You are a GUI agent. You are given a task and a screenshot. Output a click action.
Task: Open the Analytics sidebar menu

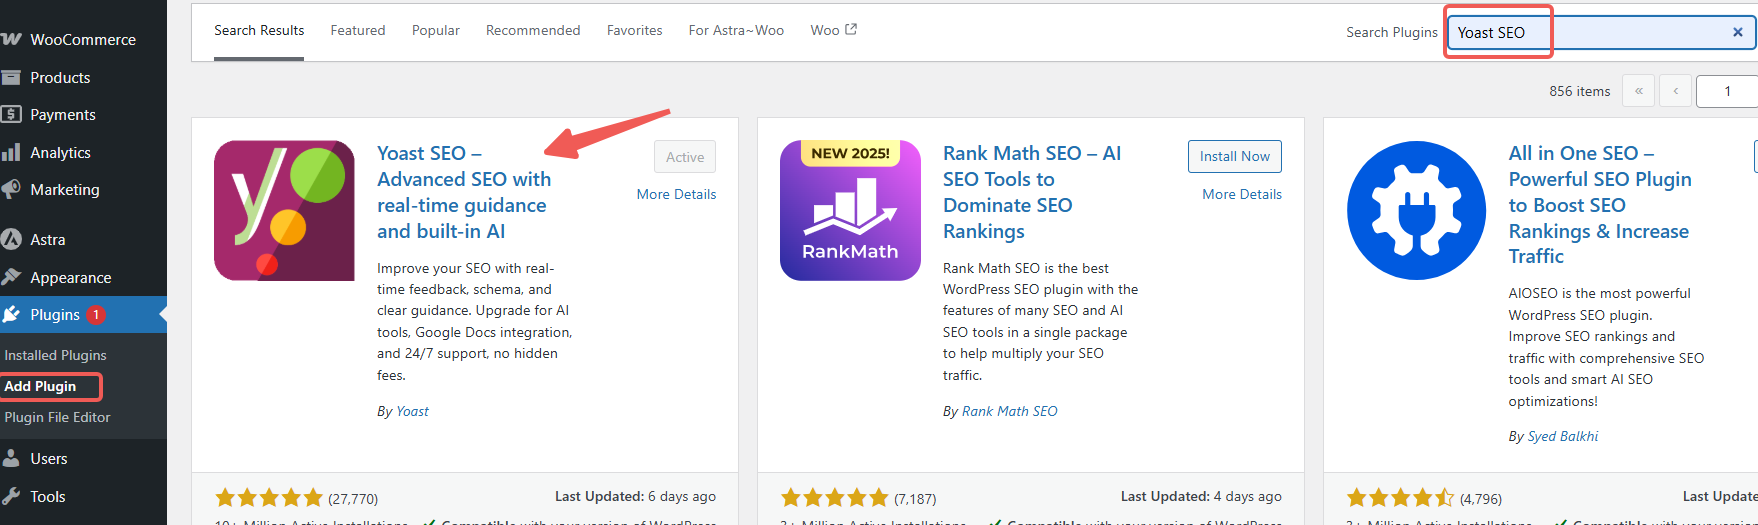(60, 153)
